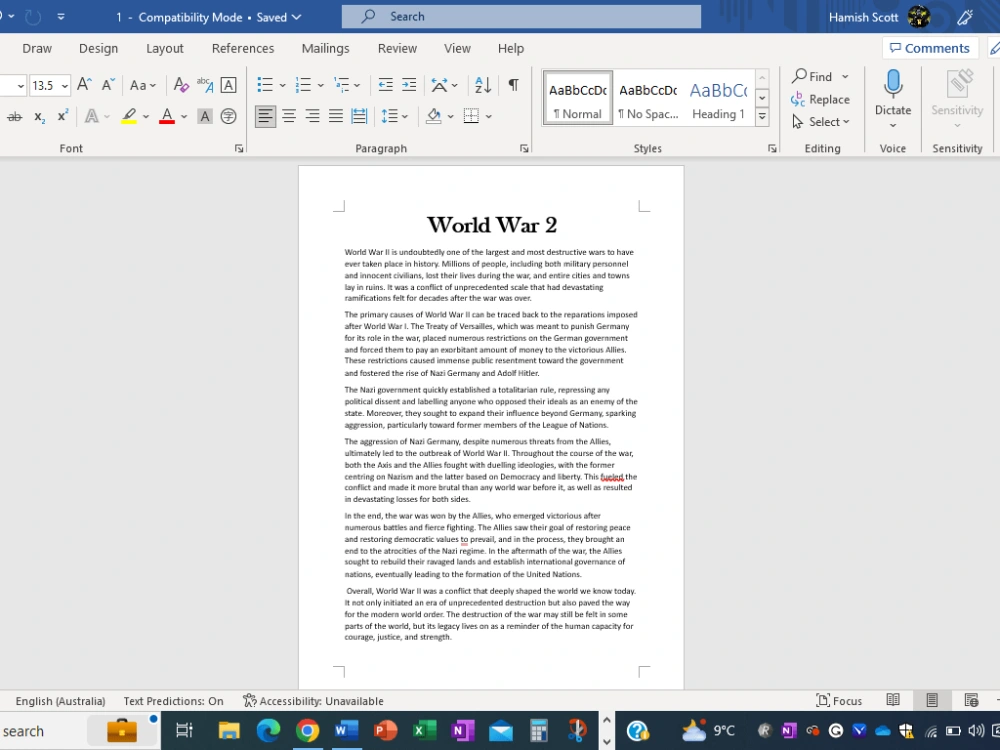Image resolution: width=1000 pixels, height=750 pixels.
Task: Center align text
Action: point(289,116)
